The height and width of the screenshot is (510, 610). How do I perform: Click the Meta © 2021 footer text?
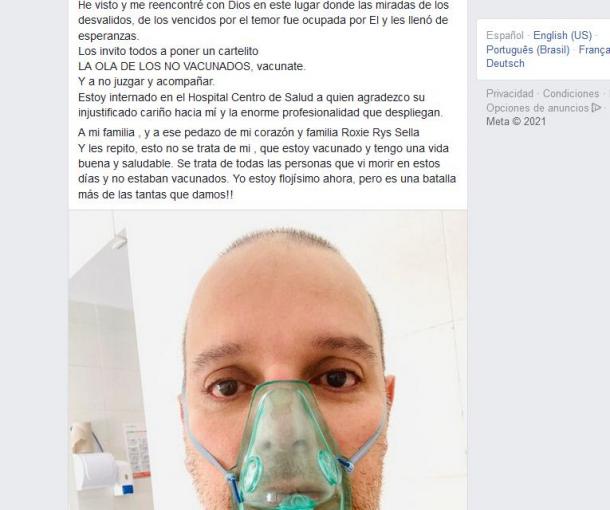point(516,121)
